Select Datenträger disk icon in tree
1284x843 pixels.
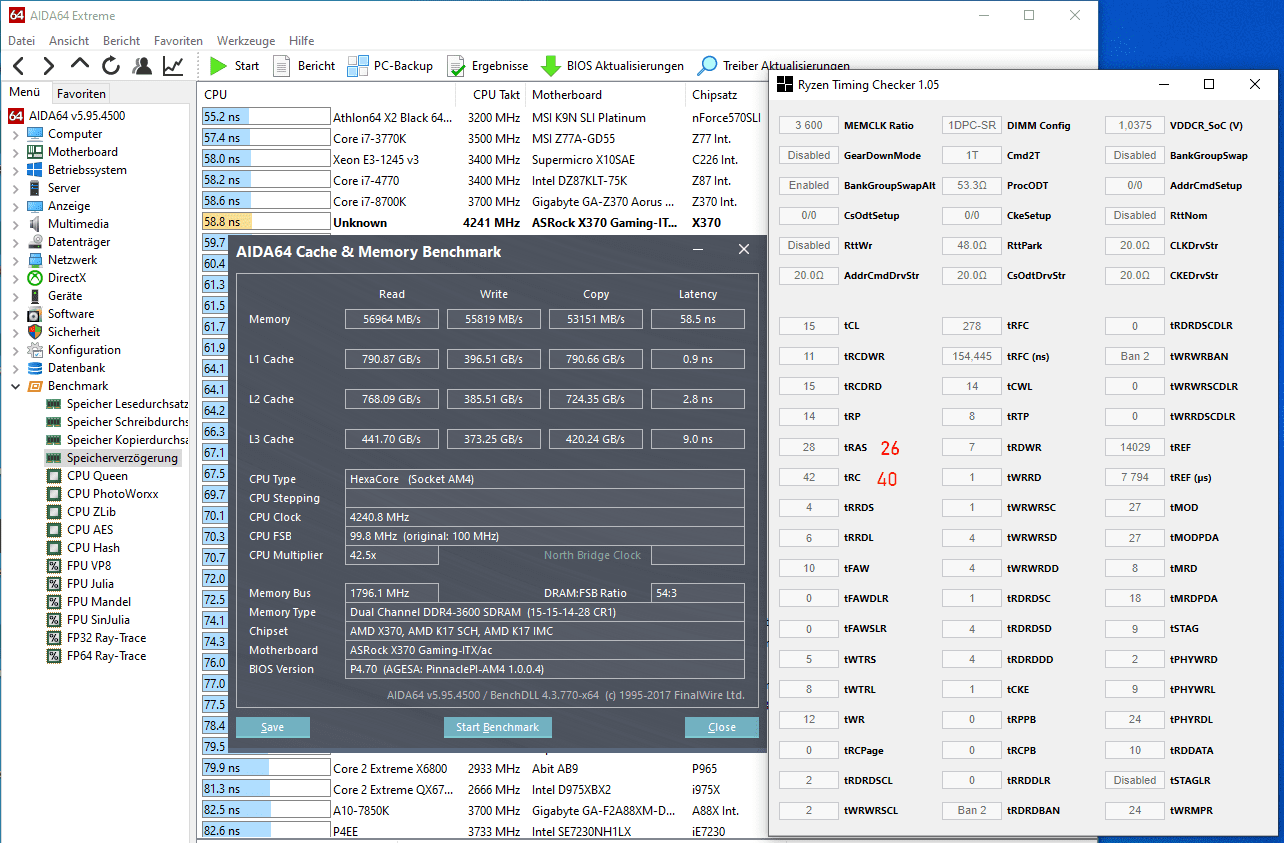tap(36, 242)
